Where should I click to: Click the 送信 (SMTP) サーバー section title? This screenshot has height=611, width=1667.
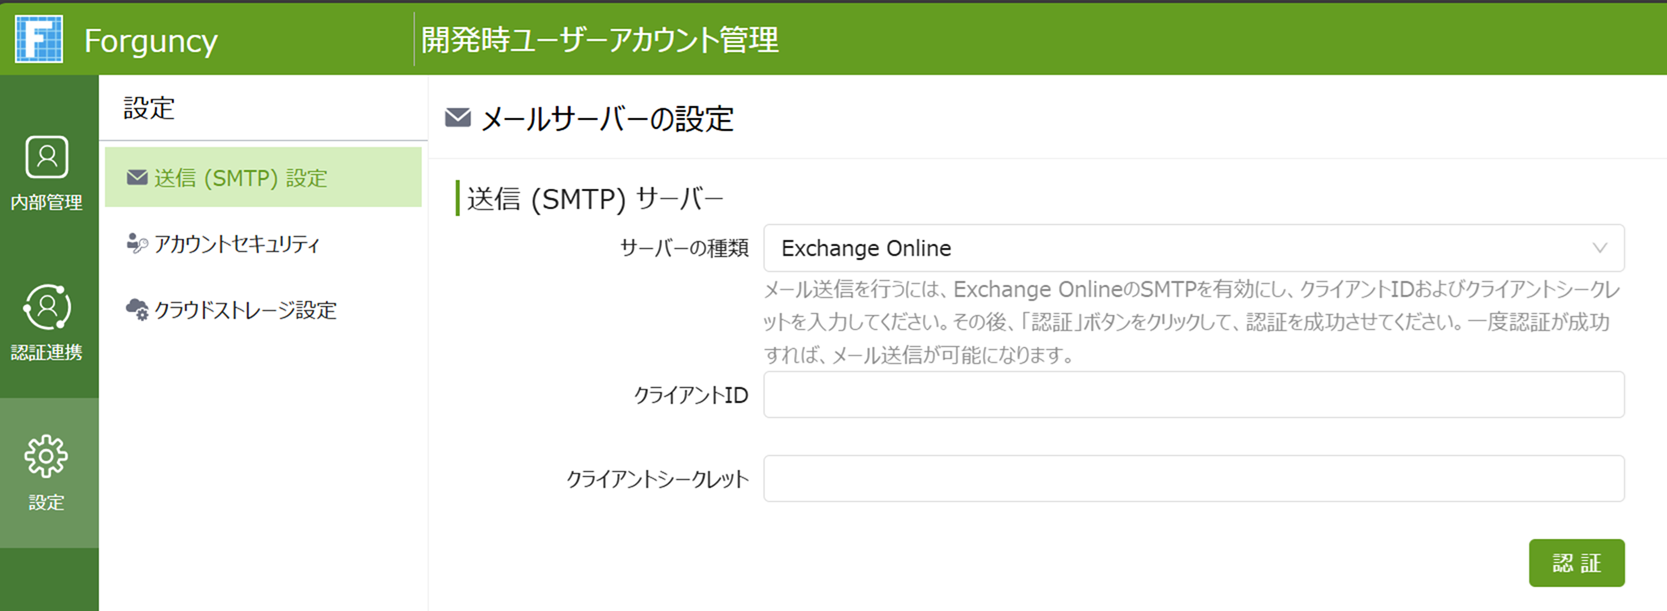(595, 199)
